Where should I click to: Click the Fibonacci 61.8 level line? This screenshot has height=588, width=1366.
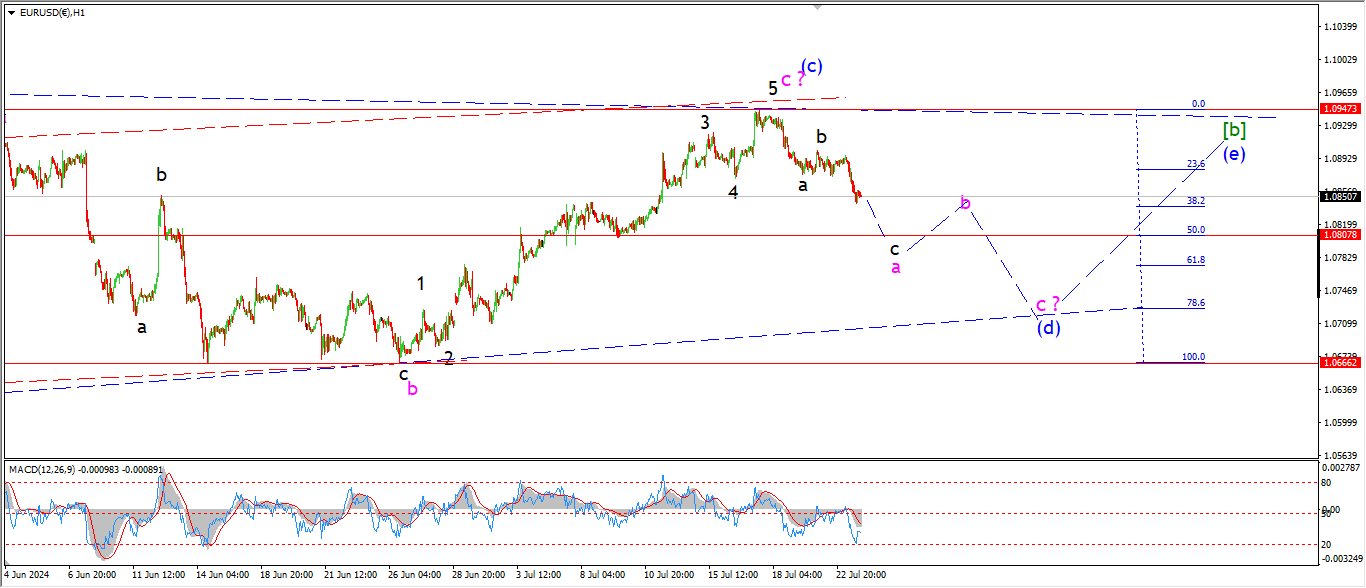coord(1170,265)
